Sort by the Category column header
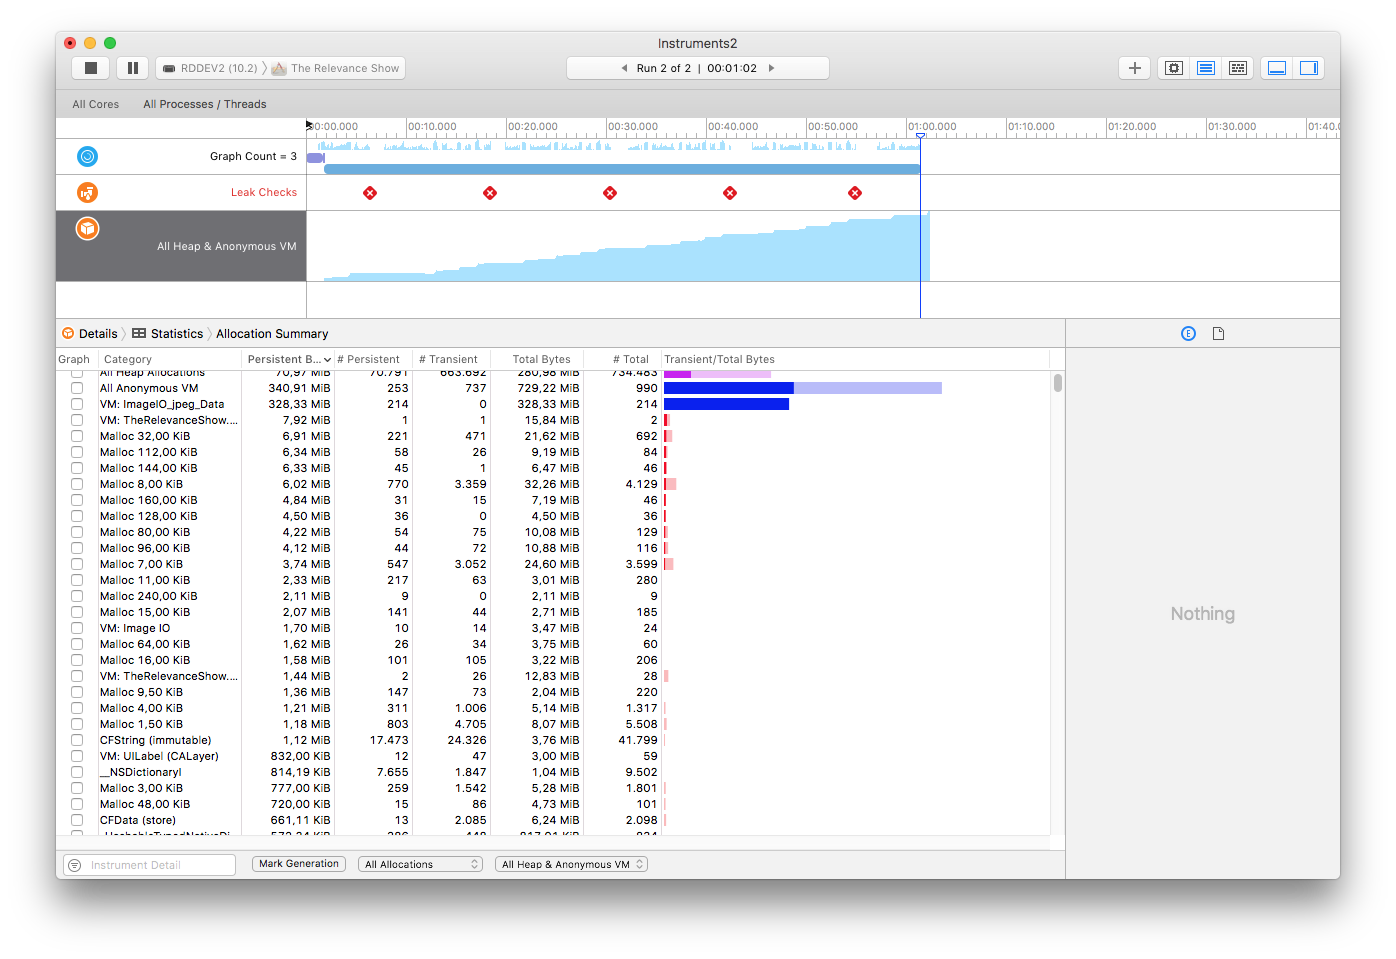Viewport: 1396px width, 959px height. click(169, 359)
